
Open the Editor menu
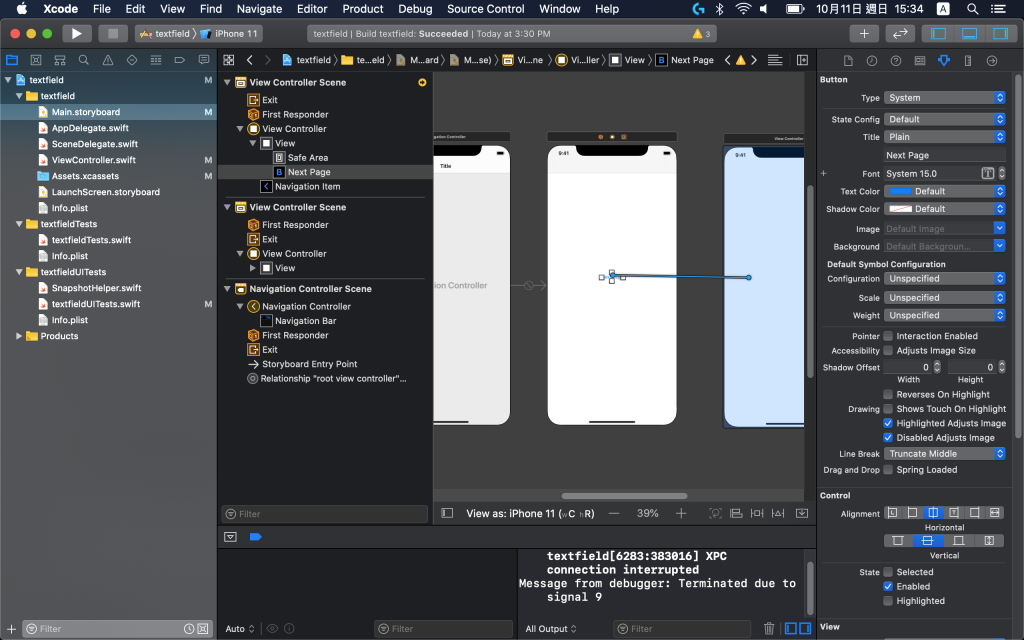tap(312, 9)
